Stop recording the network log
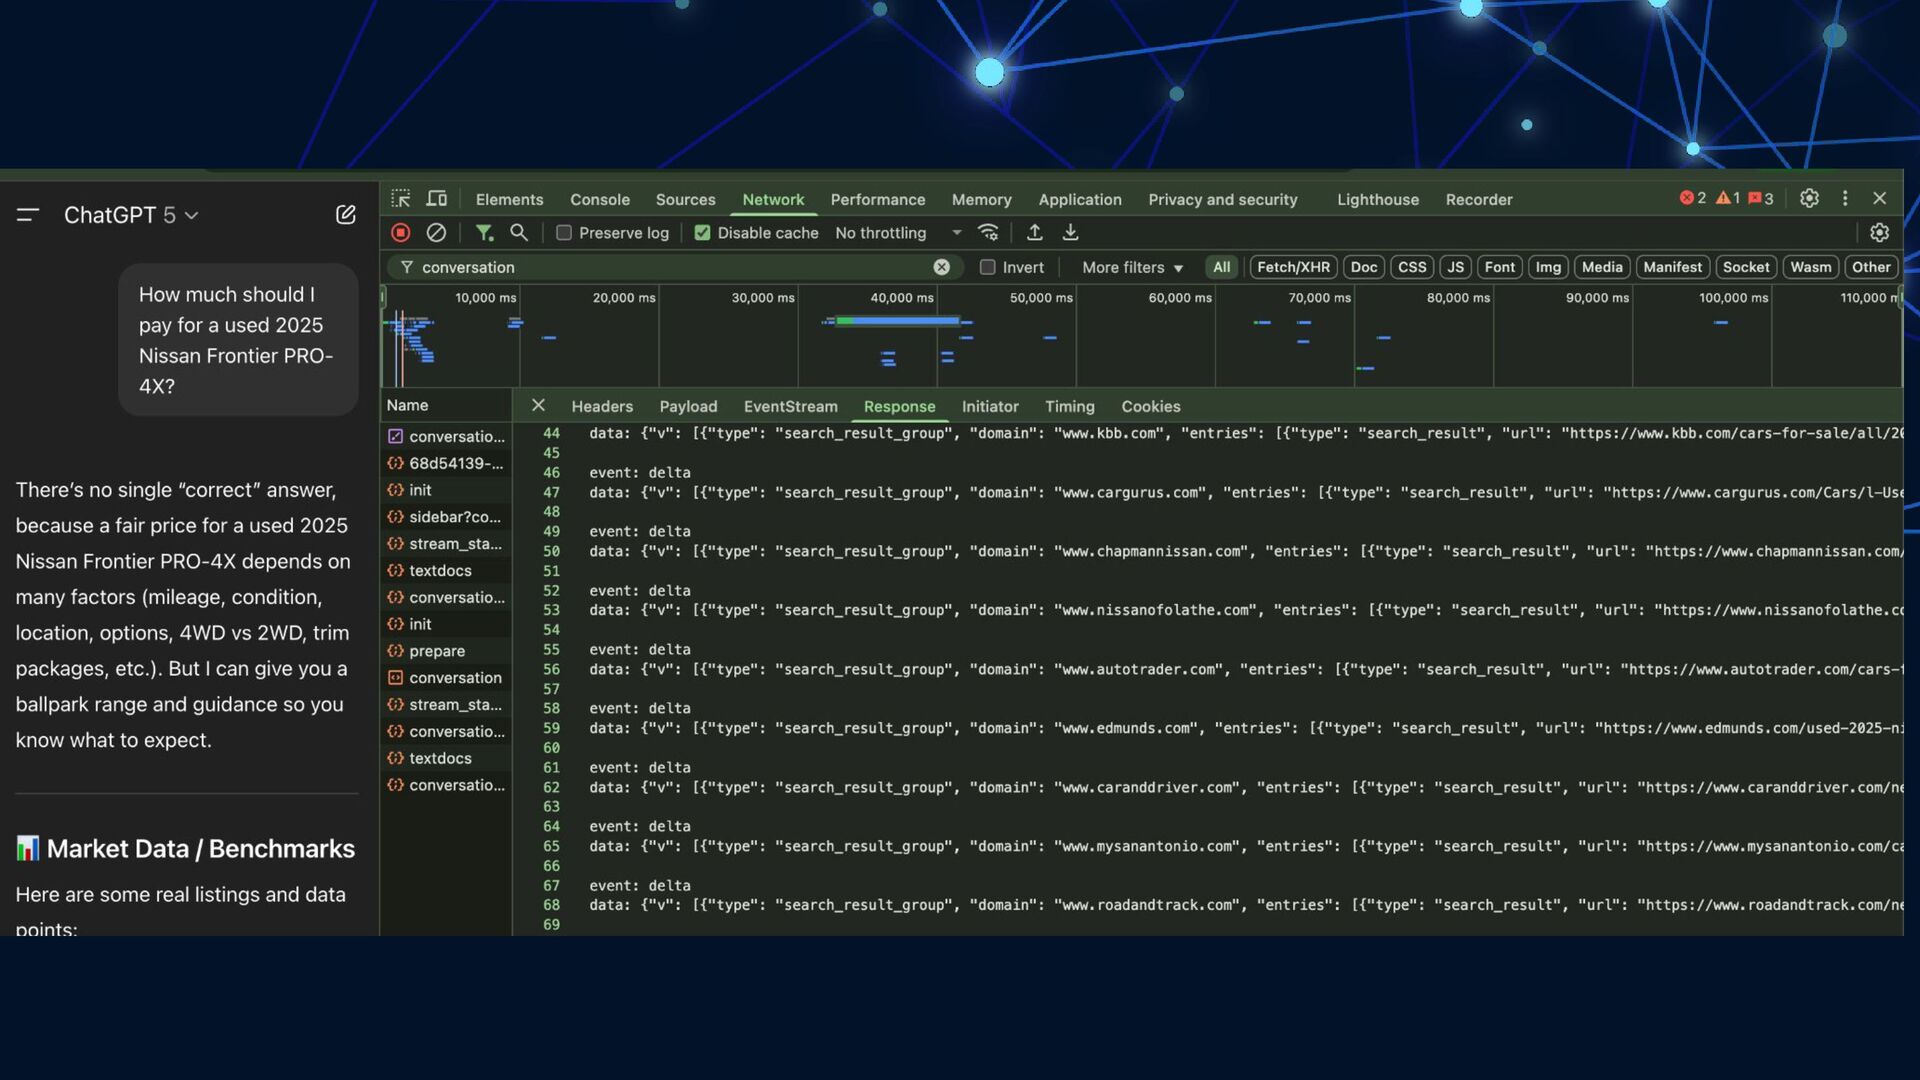1920x1080 pixels. click(x=401, y=233)
